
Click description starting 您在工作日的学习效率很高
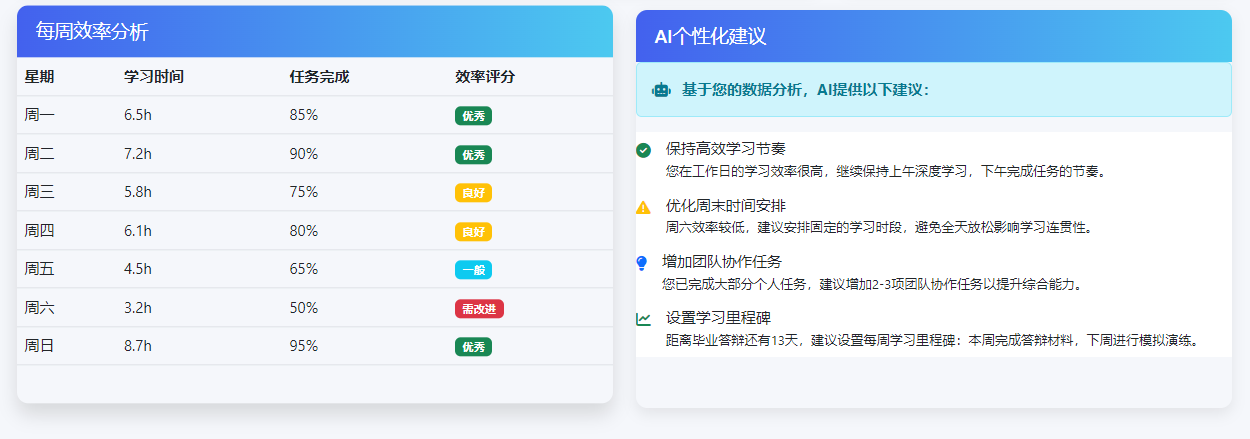(887, 171)
